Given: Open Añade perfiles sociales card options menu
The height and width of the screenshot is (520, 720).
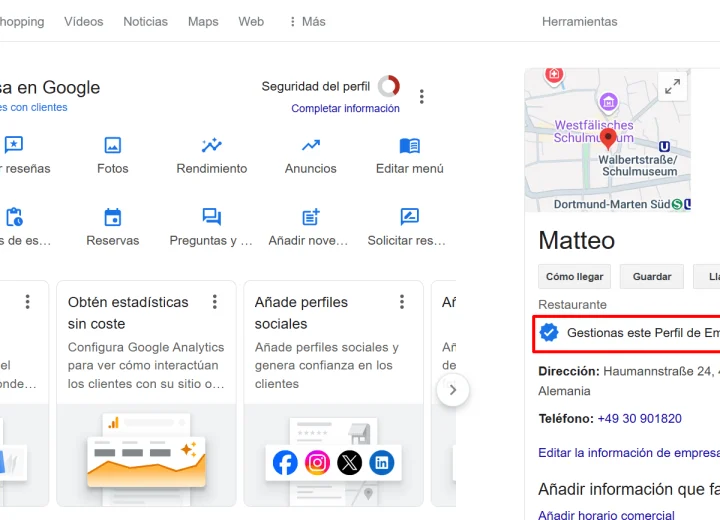Looking at the screenshot, I should coord(402,302).
